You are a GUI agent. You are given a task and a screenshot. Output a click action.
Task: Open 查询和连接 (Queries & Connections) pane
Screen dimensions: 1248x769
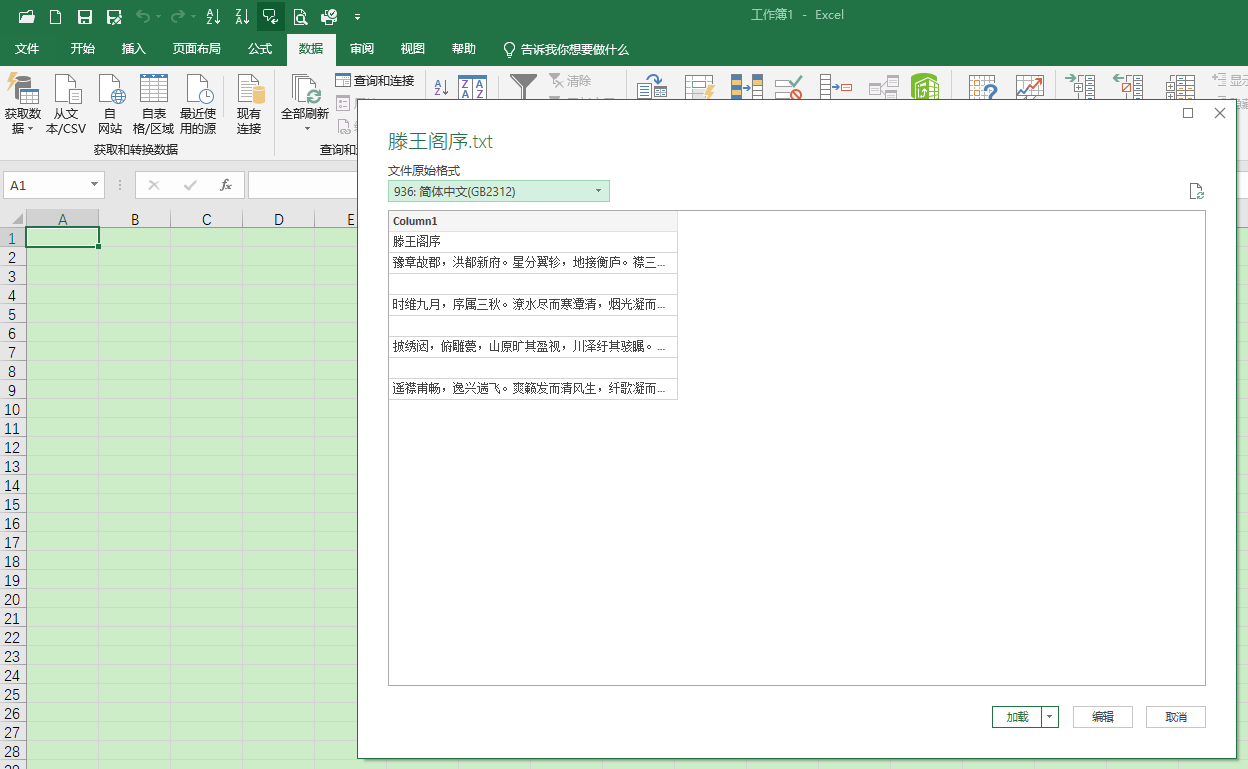coord(375,80)
